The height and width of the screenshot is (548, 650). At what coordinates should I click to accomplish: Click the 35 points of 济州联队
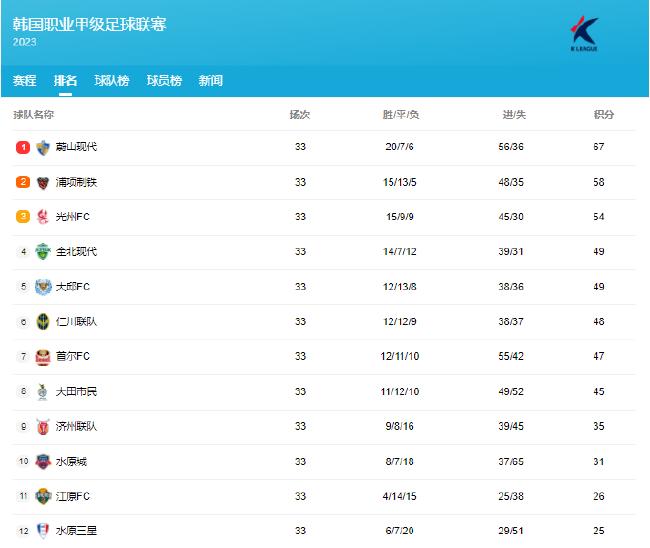pos(599,427)
